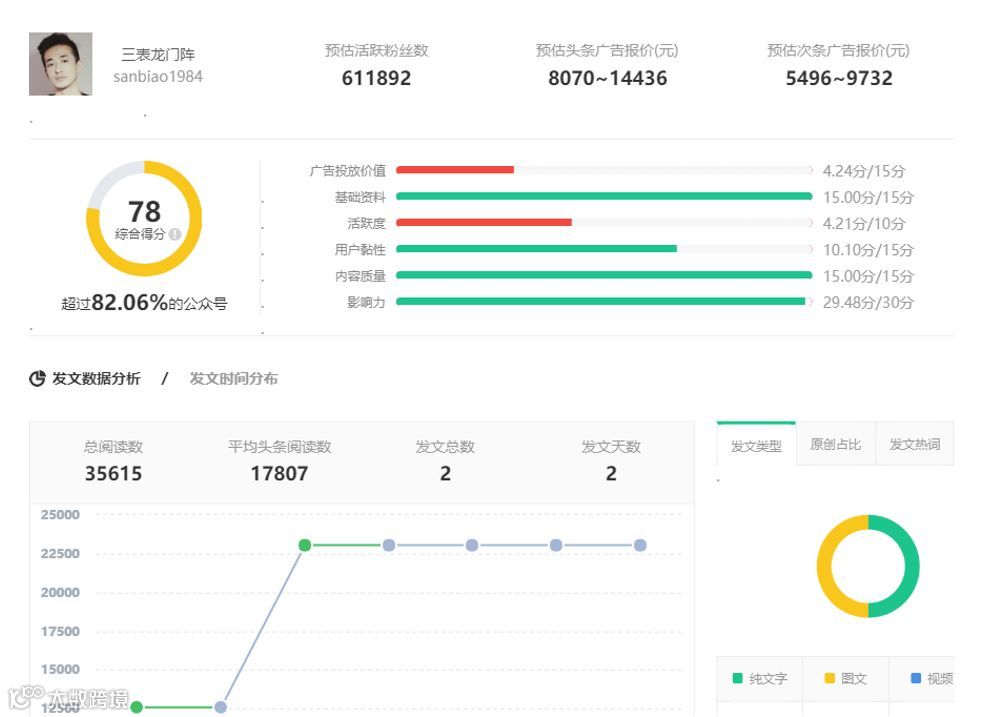Click the green data point at the chart bottom
Screen dimensions: 985x717
(136, 707)
